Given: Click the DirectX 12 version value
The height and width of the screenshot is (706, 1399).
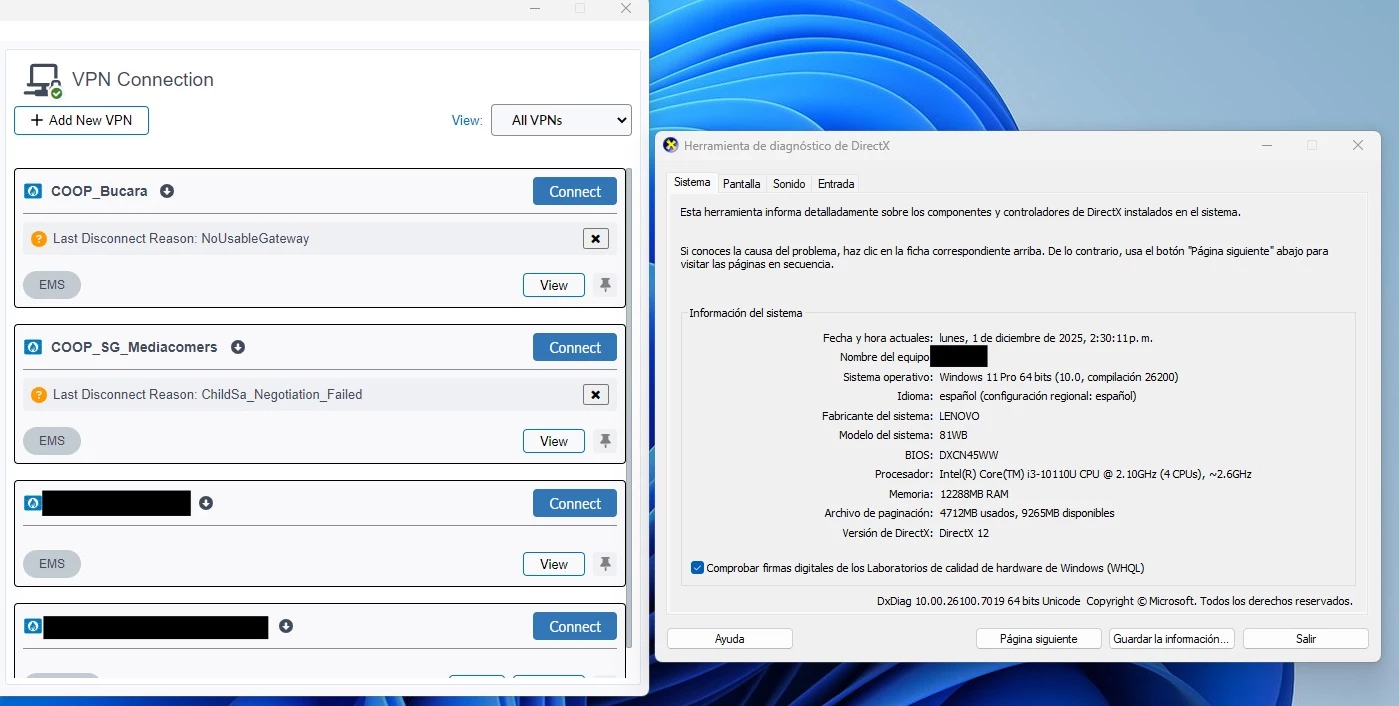Looking at the screenshot, I should pyautogui.click(x=963, y=533).
